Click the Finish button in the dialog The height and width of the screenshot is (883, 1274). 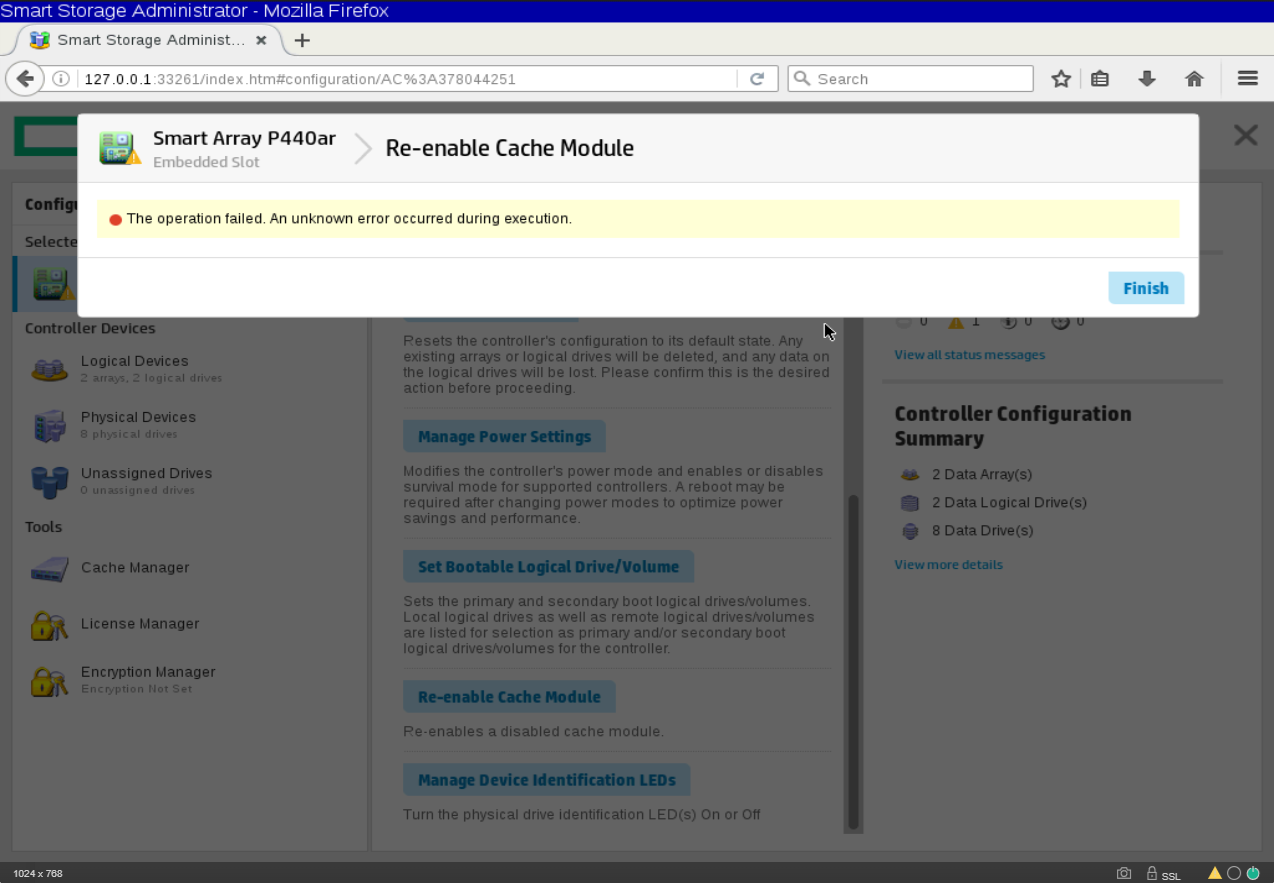[x=1146, y=288]
